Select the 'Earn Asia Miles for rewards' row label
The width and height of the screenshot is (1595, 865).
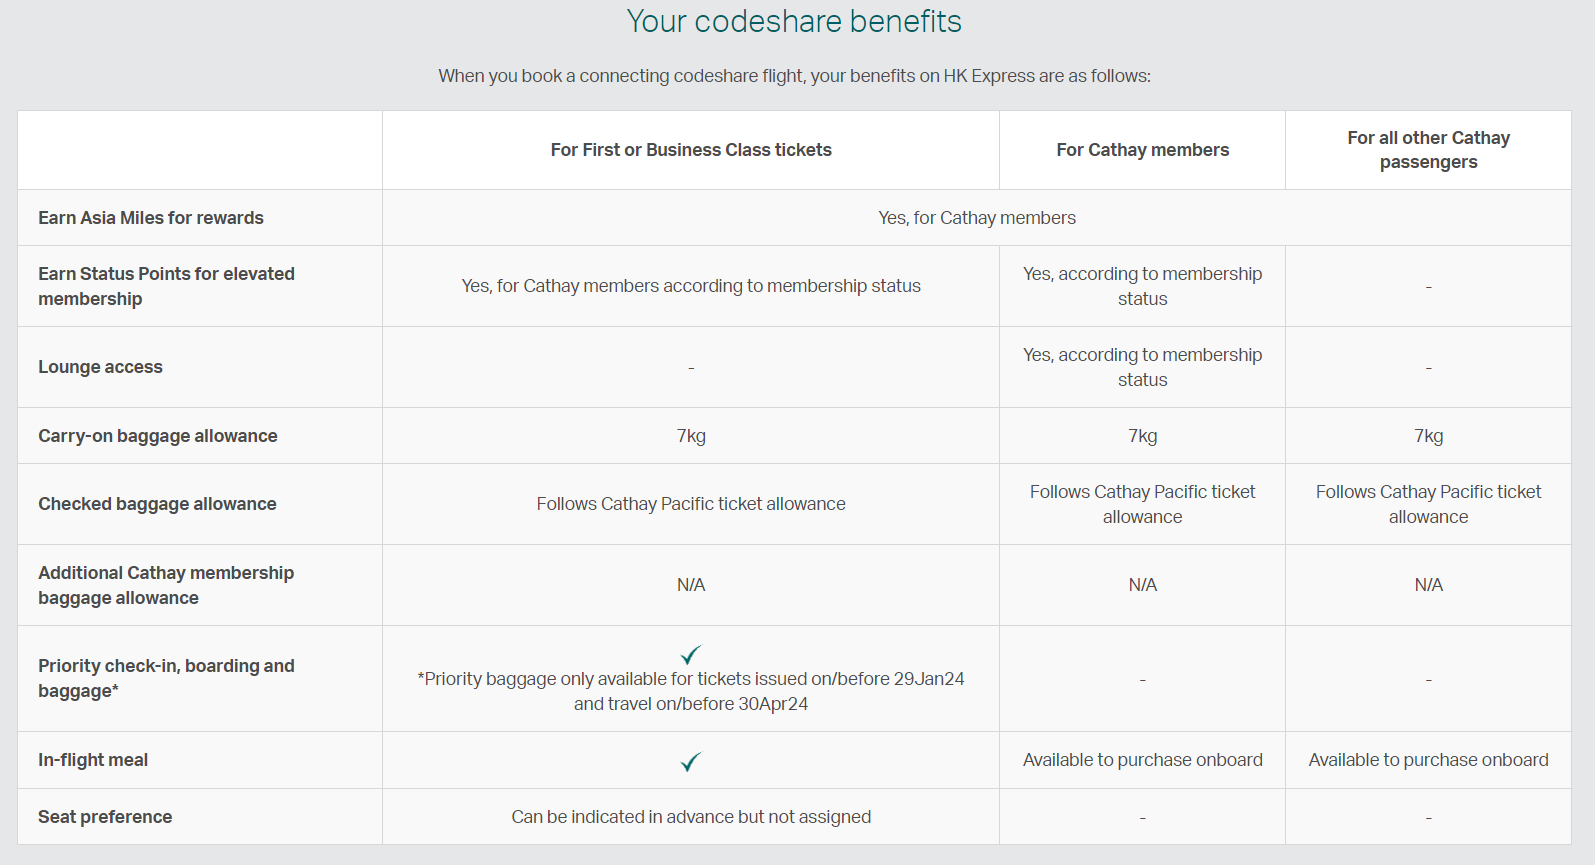click(151, 218)
